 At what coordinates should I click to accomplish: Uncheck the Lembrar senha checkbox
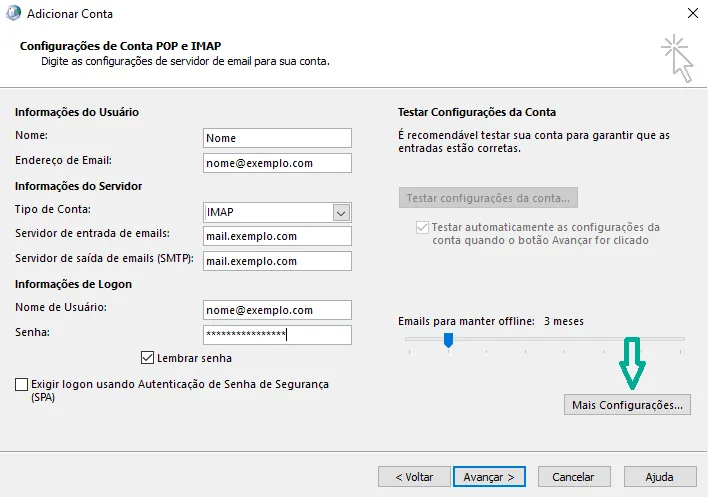click(147, 358)
